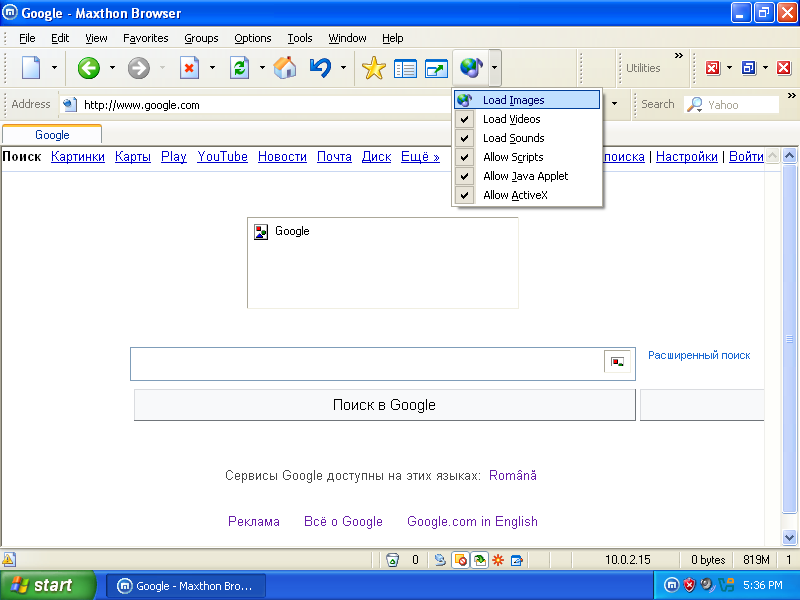Select the Google tab
800x600 pixels.
tap(52, 135)
